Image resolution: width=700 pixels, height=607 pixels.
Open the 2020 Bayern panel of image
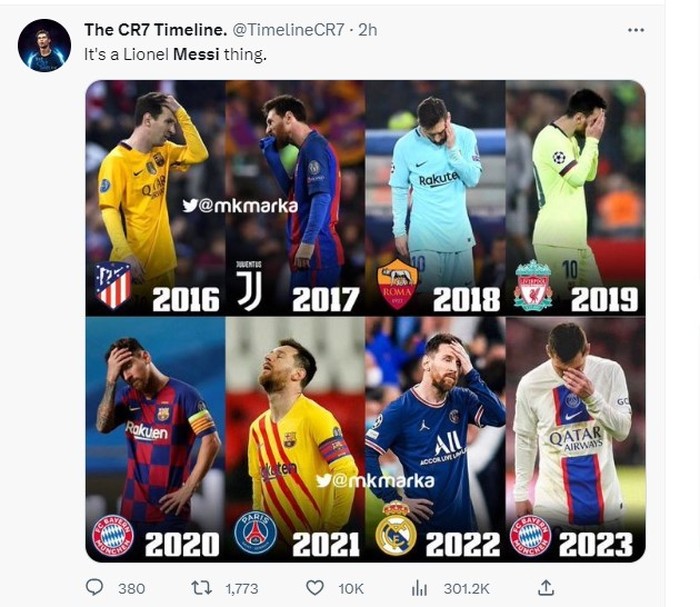point(155,440)
